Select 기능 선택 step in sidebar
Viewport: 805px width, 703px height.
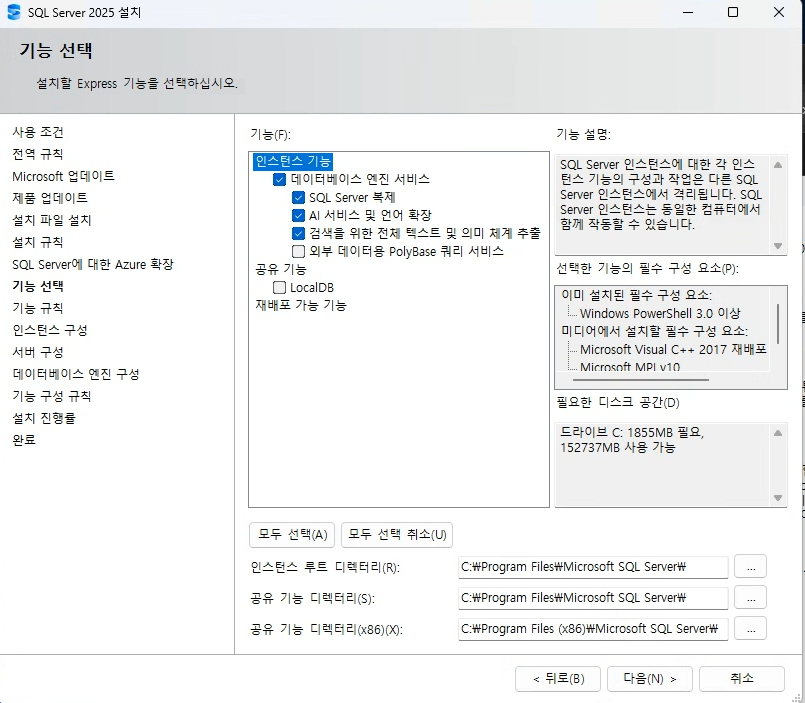click(38, 286)
